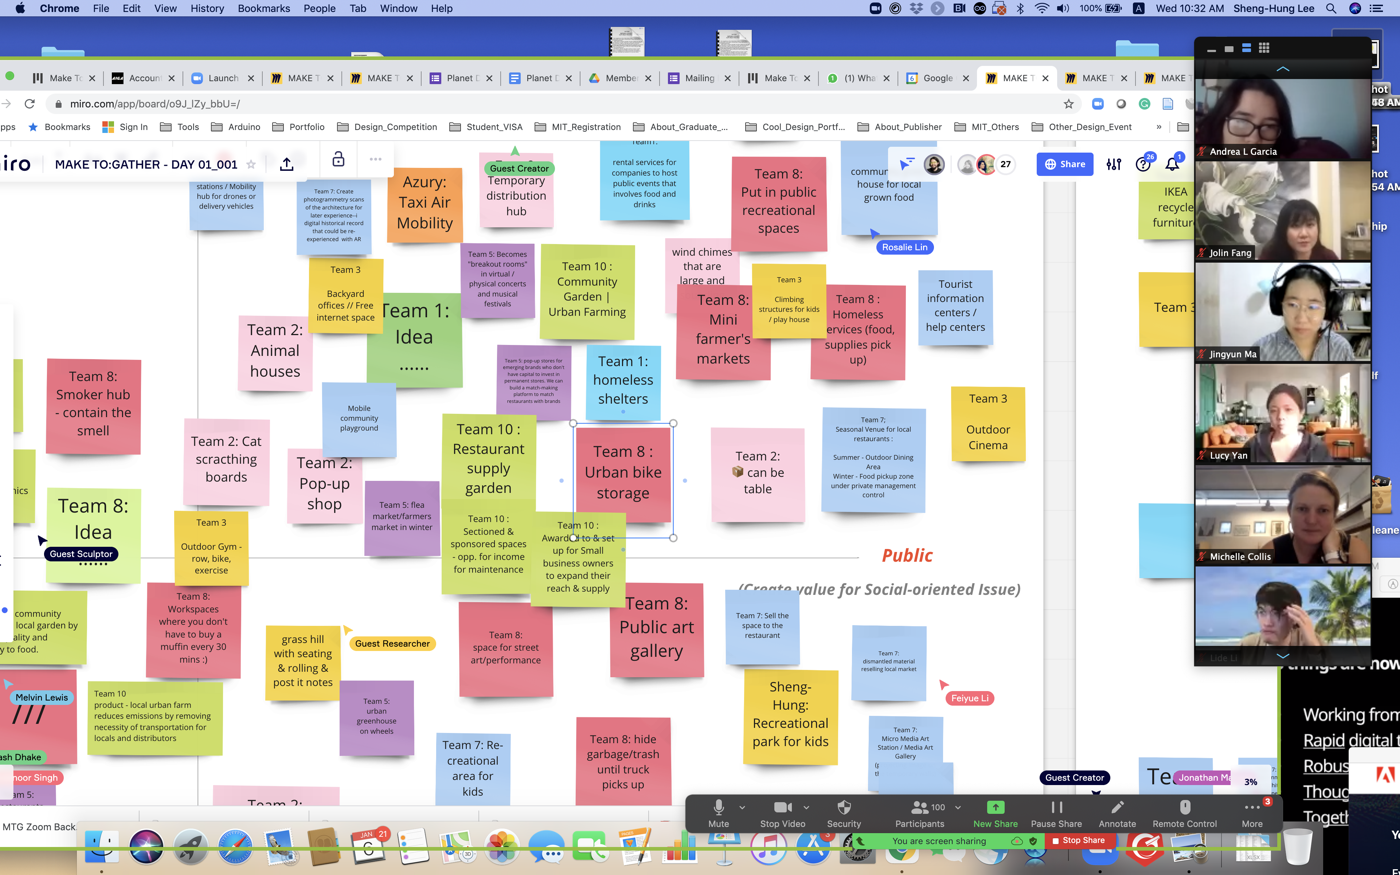Click the red Stop Share button

[x=1078, y=841]
